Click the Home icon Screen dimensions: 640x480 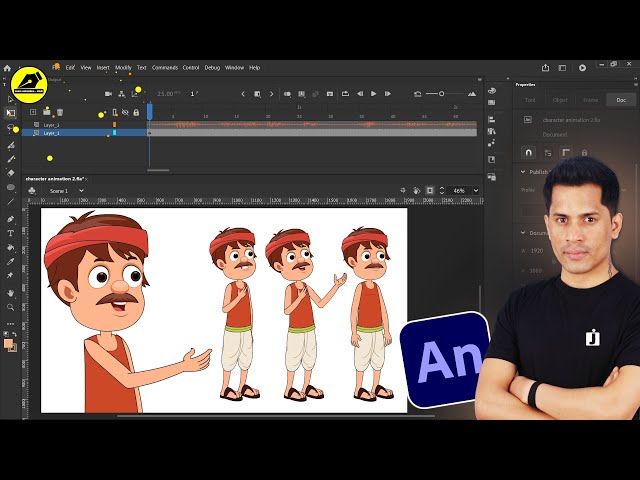(7, 68)
